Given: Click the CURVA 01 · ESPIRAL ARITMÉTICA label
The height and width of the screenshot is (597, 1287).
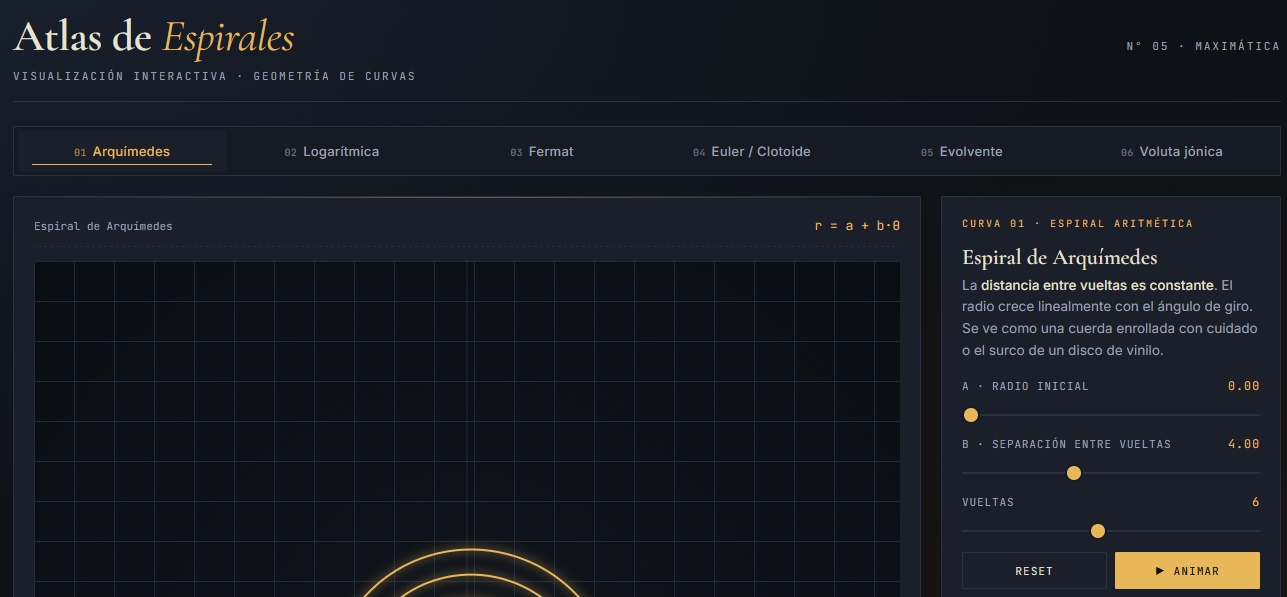Looking at the screenshot, I should [1077, 224].
